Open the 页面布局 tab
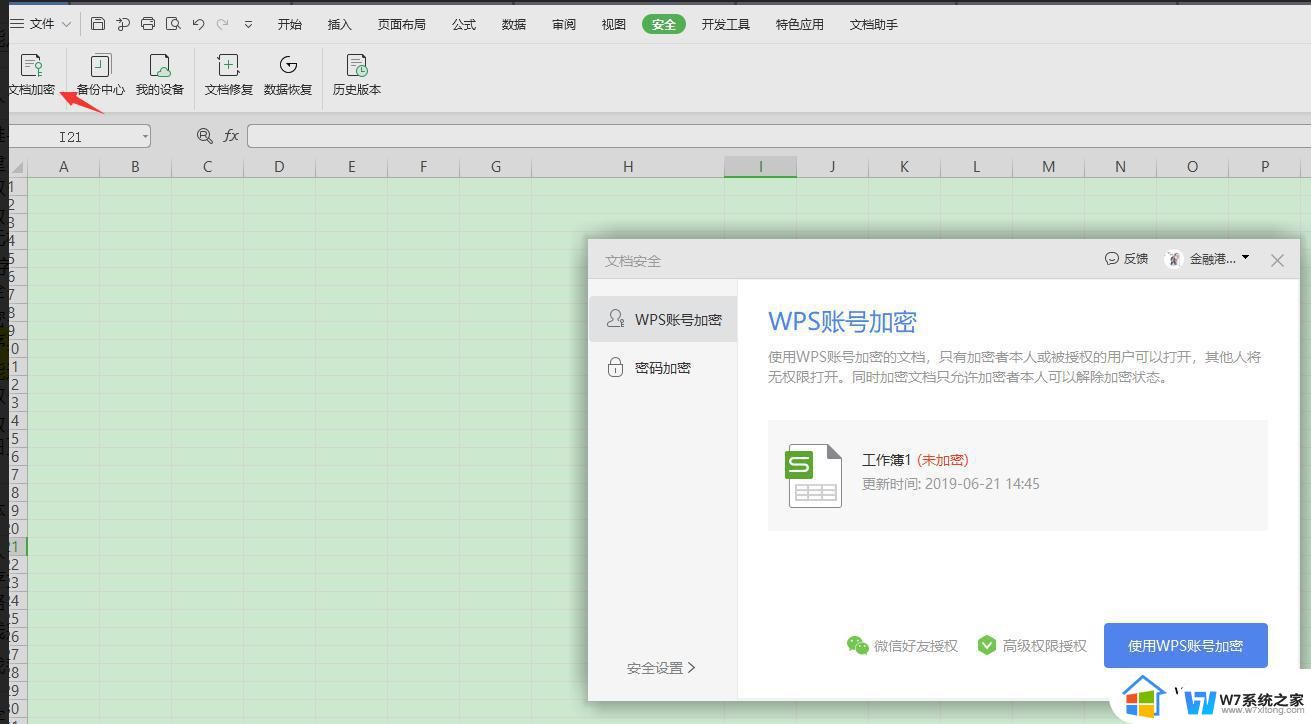This screenshot has height=724, width=1311. 401,24
